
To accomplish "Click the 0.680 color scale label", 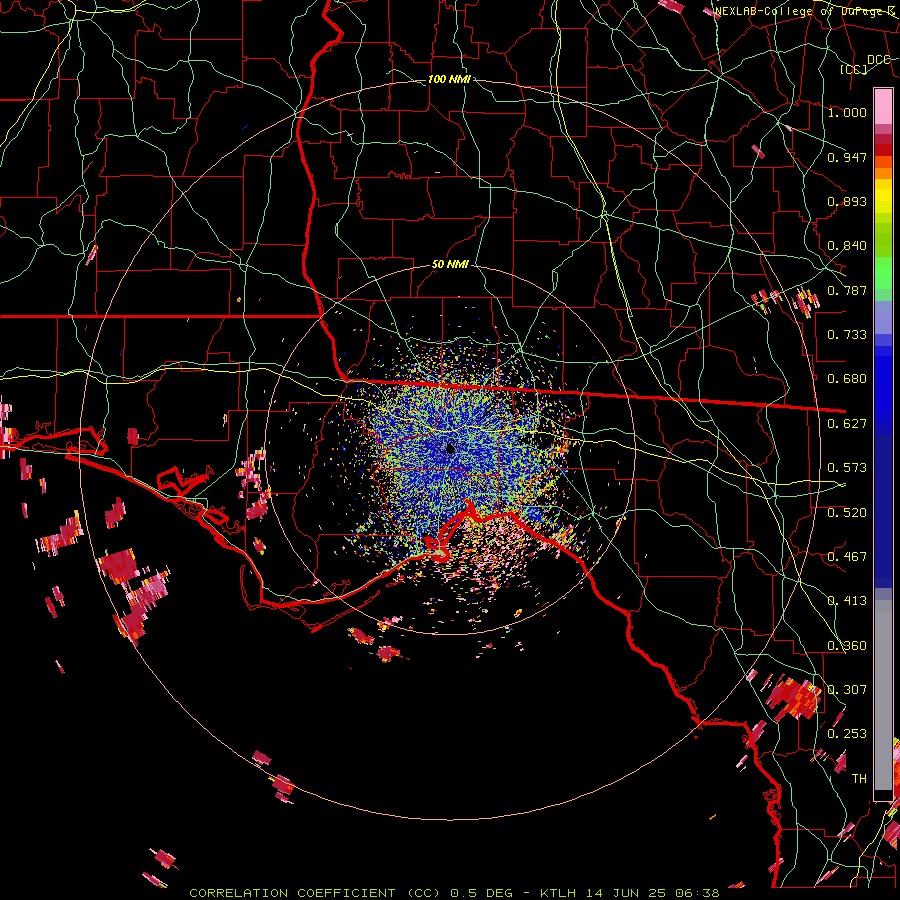I will pyautogui.click(x=847, y=379).
